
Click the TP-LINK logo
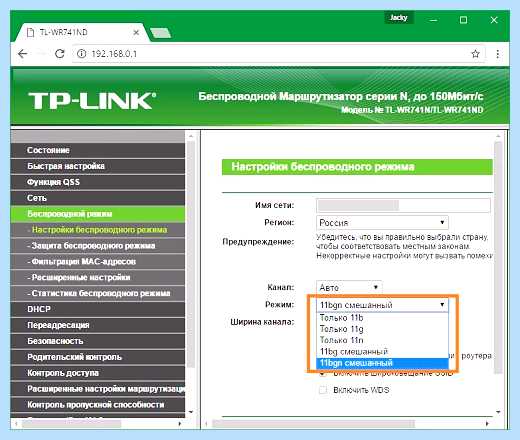tap(92, 100)
